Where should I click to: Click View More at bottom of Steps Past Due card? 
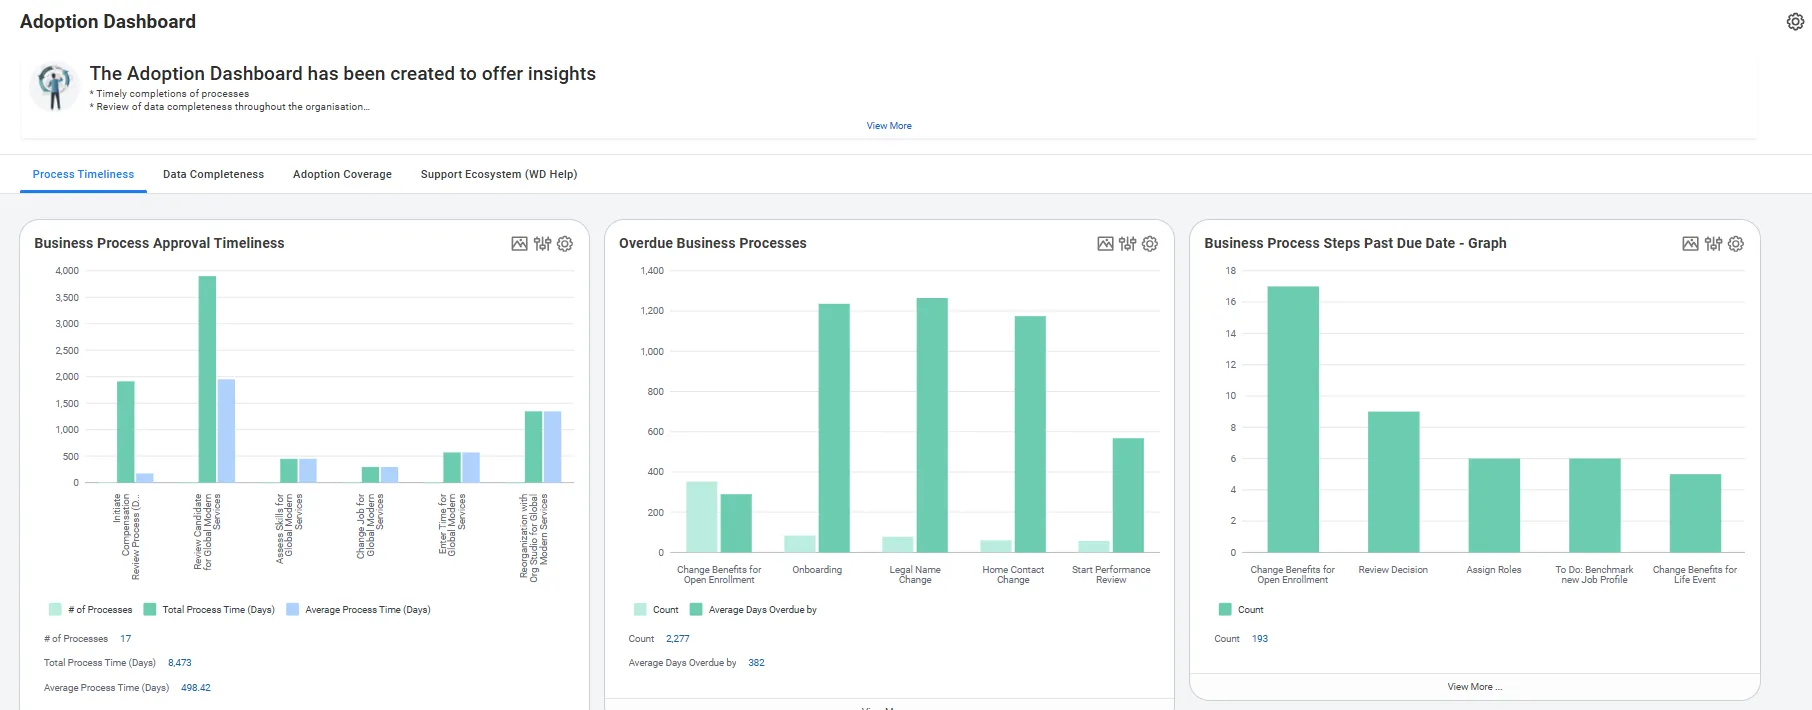tap(1475, 687)
